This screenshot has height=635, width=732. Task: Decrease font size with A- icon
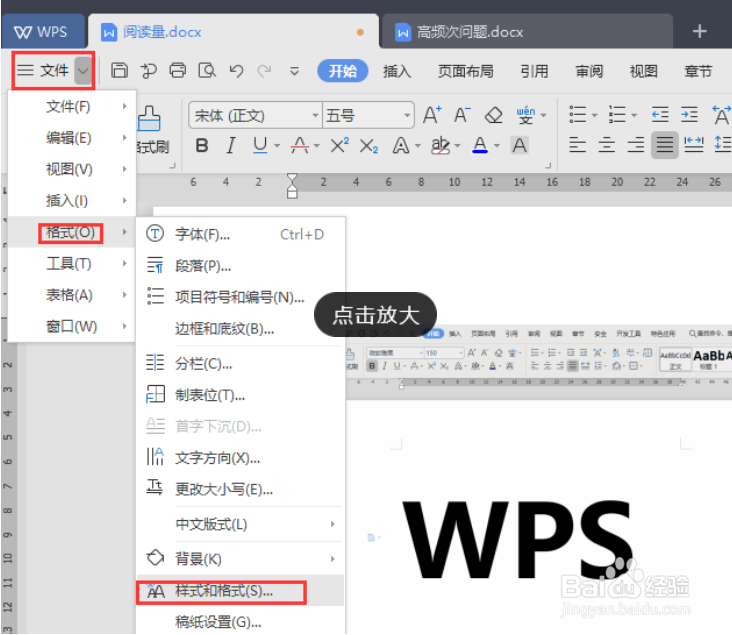462,115
